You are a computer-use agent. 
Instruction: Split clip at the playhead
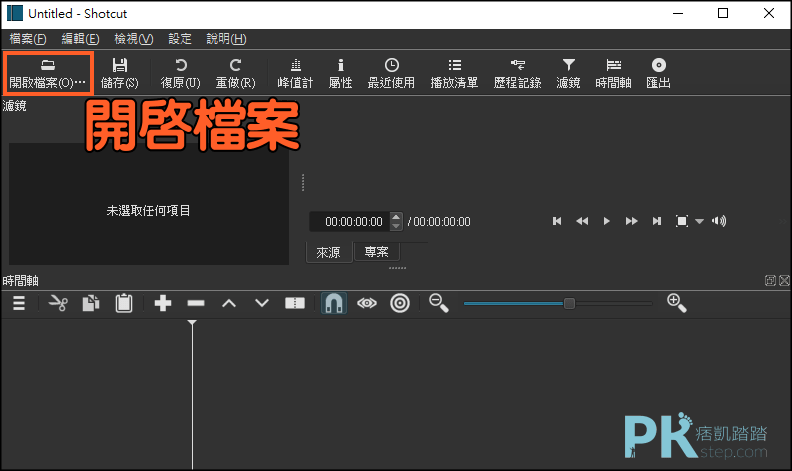tap(295, 303)
